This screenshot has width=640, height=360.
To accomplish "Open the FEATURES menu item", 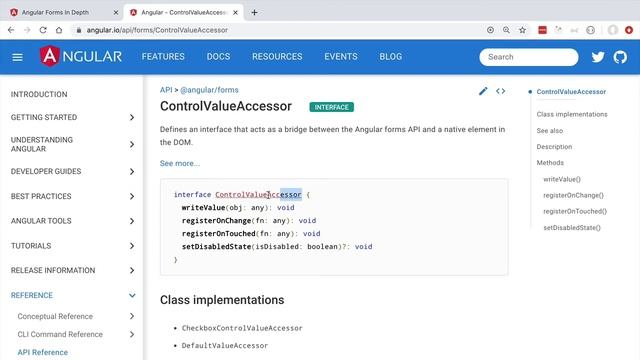I will click(163, 57).
